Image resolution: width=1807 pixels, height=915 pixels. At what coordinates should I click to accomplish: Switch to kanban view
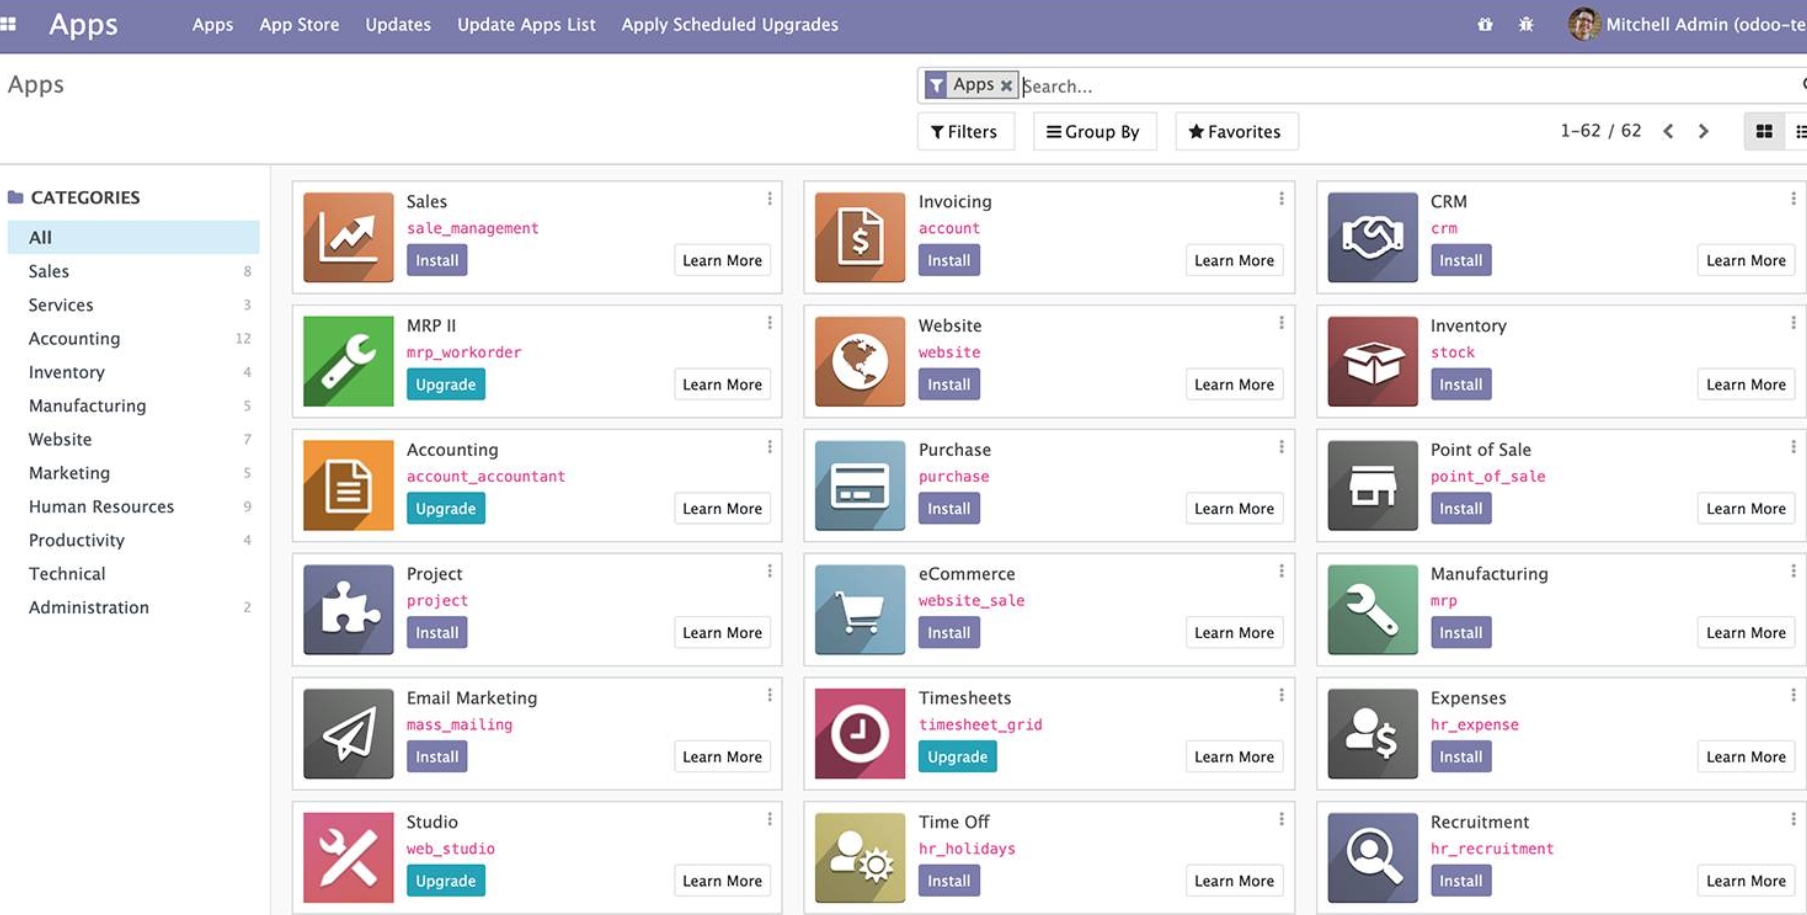[1764, 131]
